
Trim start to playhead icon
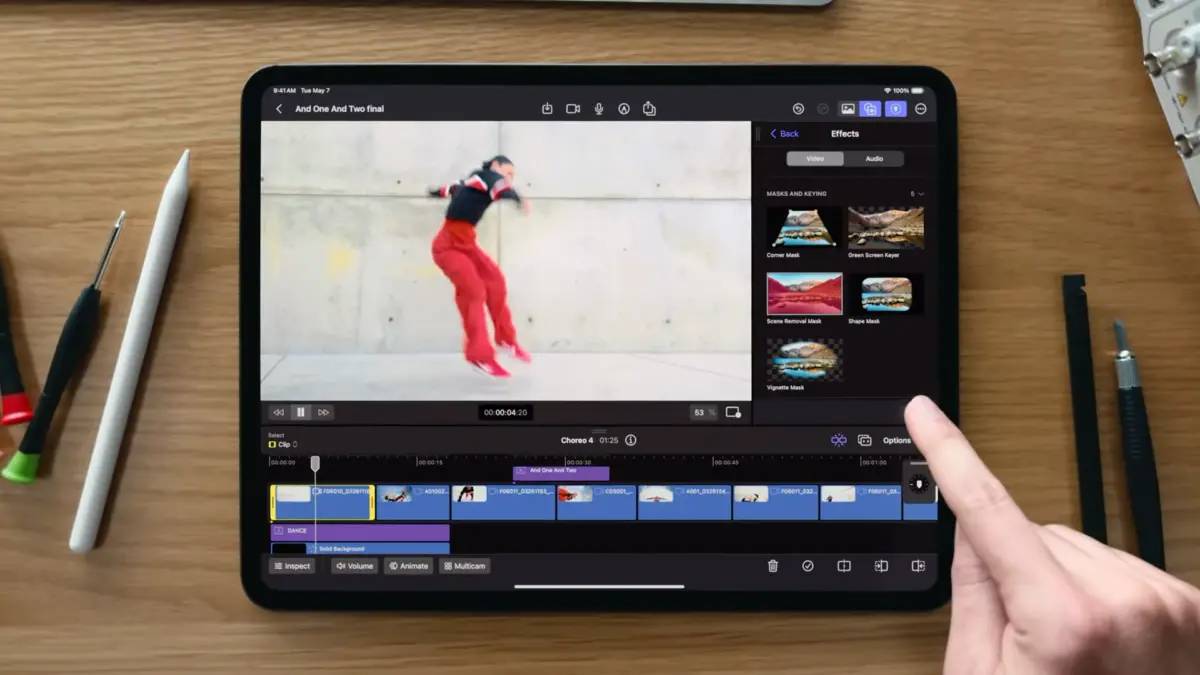point(881,566)
